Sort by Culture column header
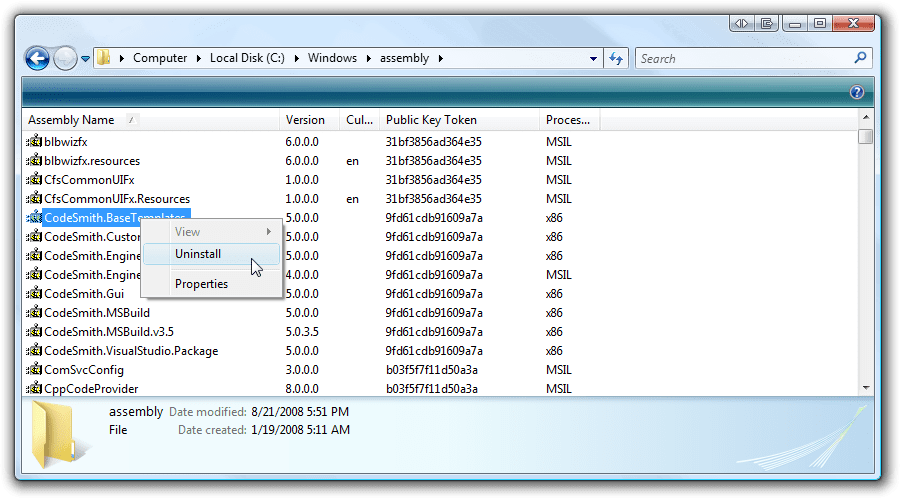900x499 pixels. tap(359, 120)
